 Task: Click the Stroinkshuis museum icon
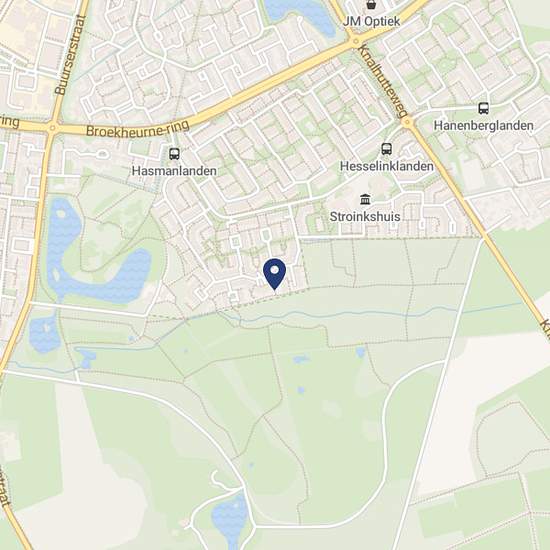pyautogui.click(x=365, y=199)
